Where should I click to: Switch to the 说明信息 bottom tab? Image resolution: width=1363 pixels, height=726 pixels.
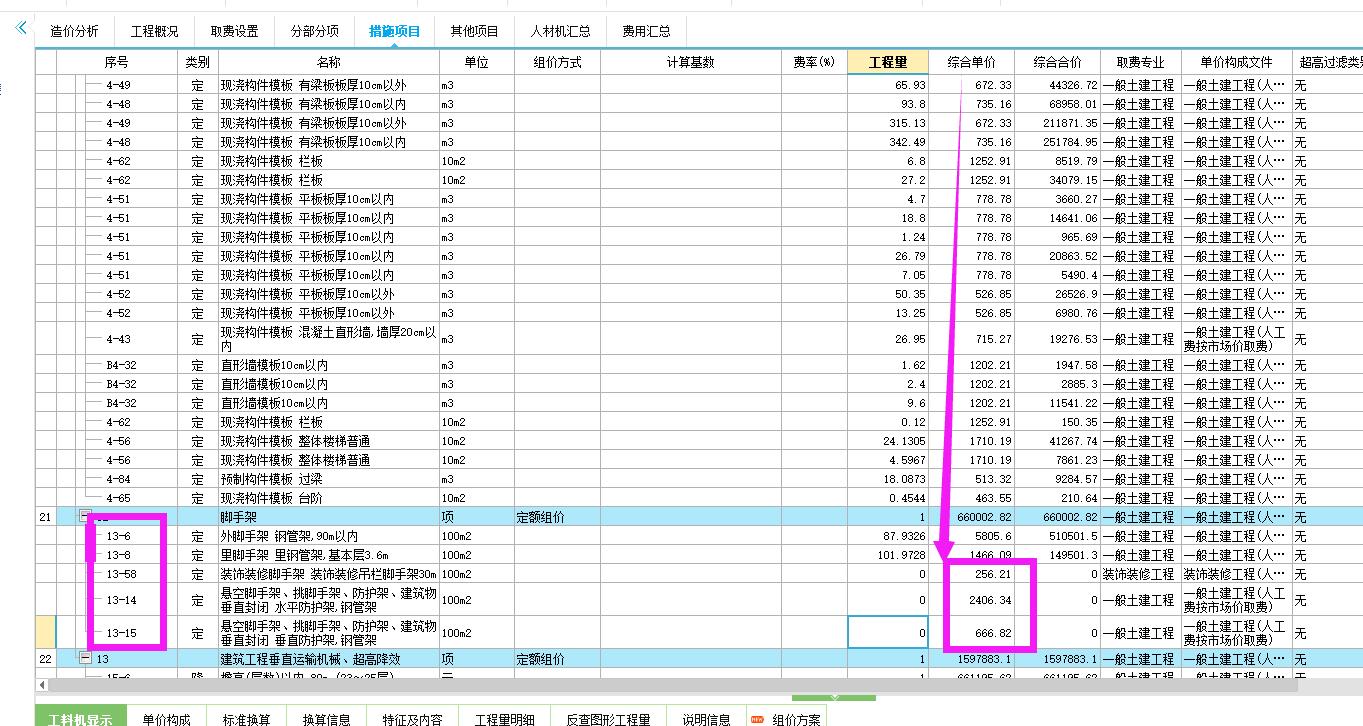coord(707,716)
